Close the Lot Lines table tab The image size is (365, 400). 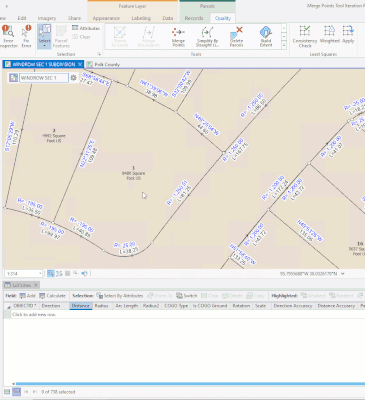[x=36, y=285]
